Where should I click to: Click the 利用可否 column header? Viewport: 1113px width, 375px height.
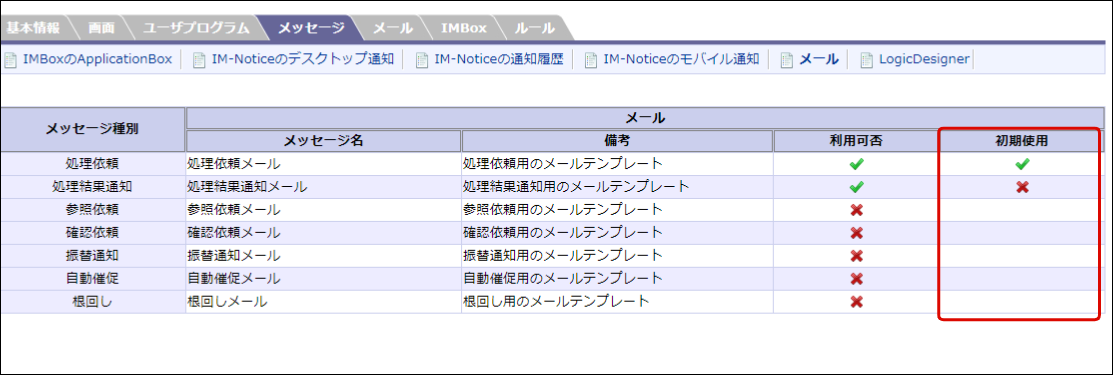pos(856,141)
